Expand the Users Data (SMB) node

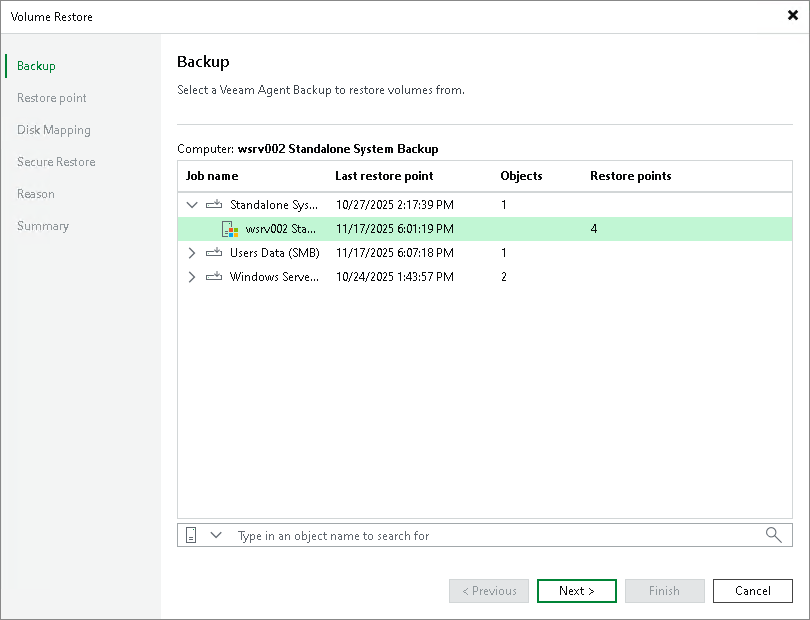coord(191,252)
